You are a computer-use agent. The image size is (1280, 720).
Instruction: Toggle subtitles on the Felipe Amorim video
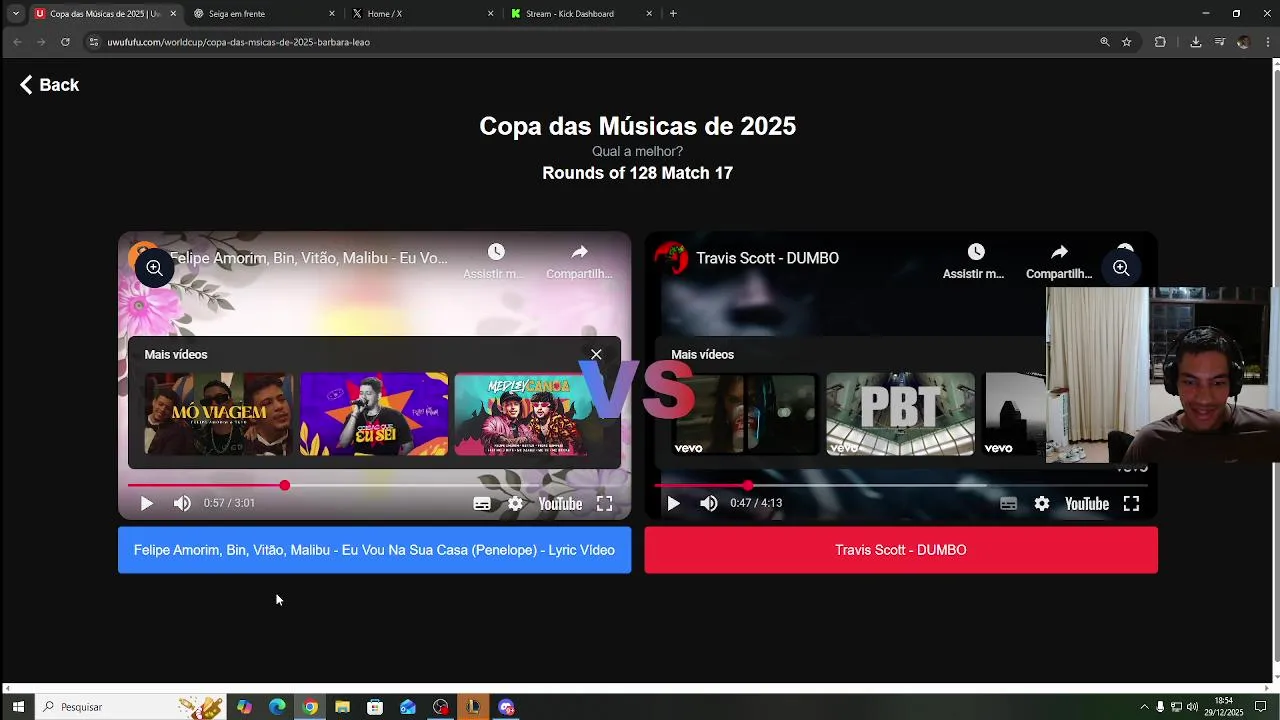[482, 504]
